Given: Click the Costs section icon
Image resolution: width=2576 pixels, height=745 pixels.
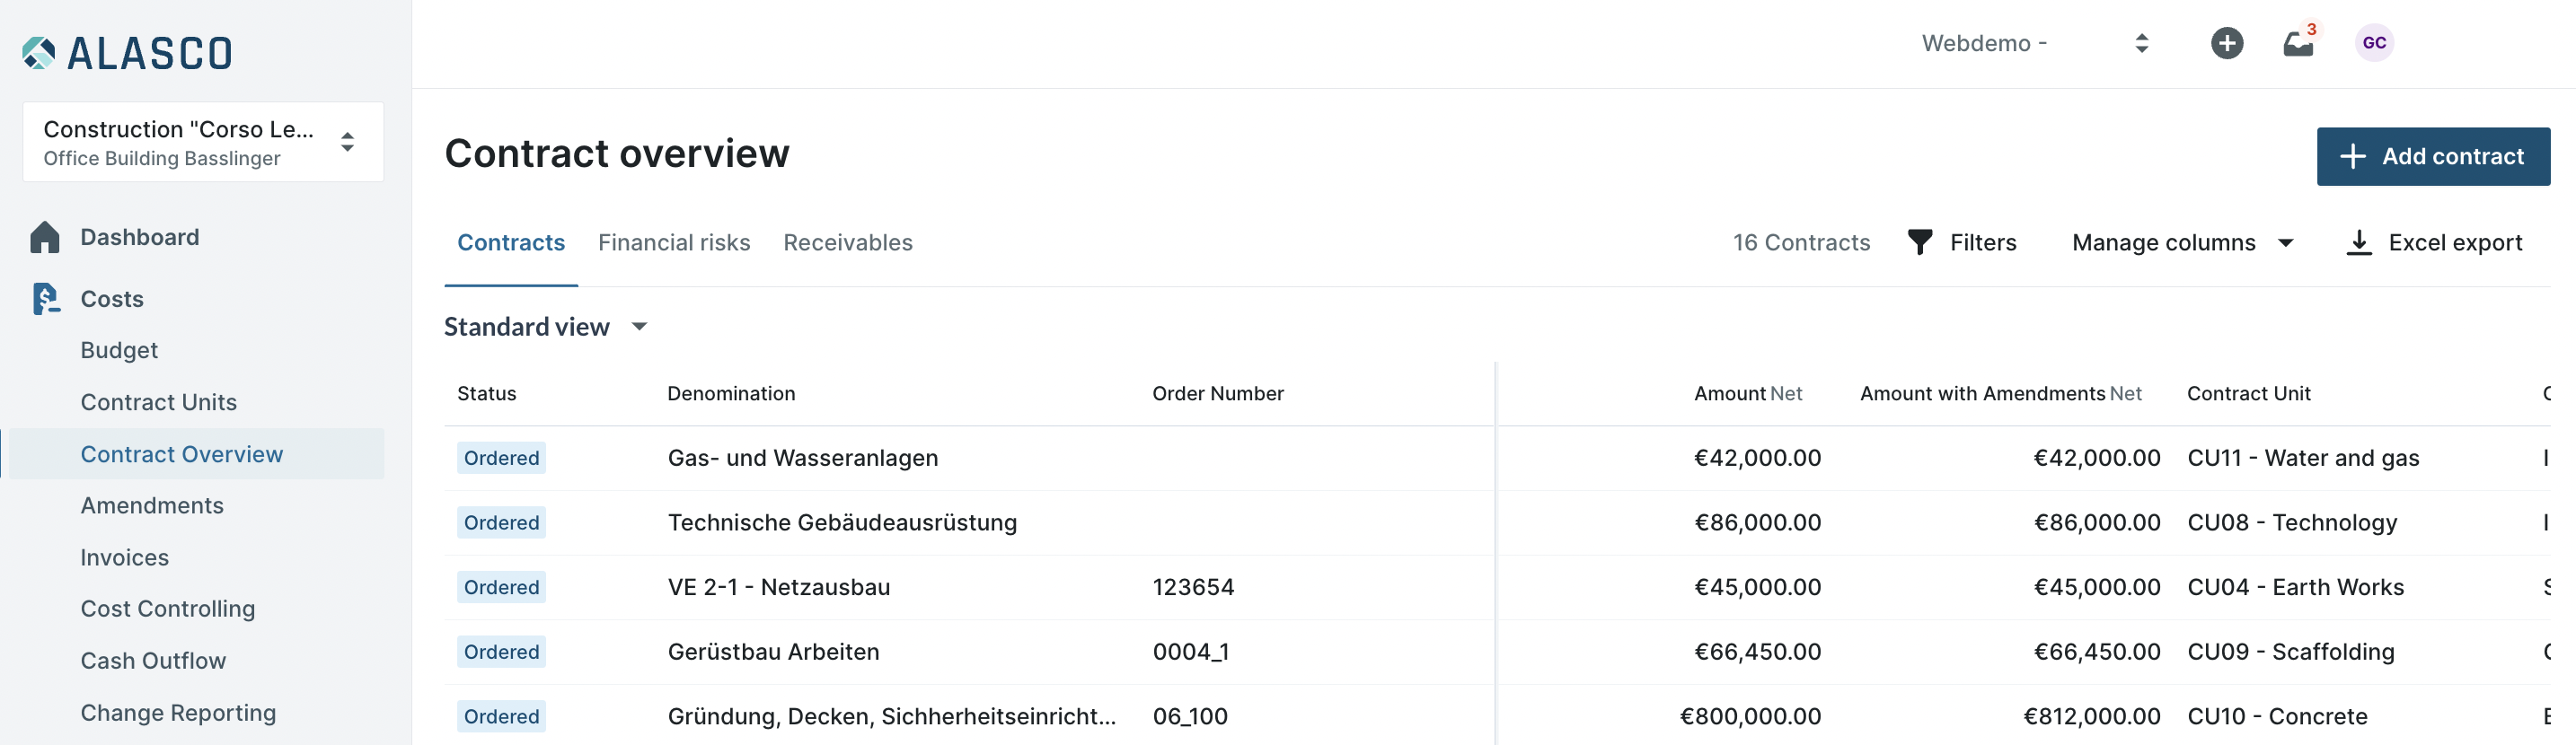Looking at the screenshot, I should [45, 299].
